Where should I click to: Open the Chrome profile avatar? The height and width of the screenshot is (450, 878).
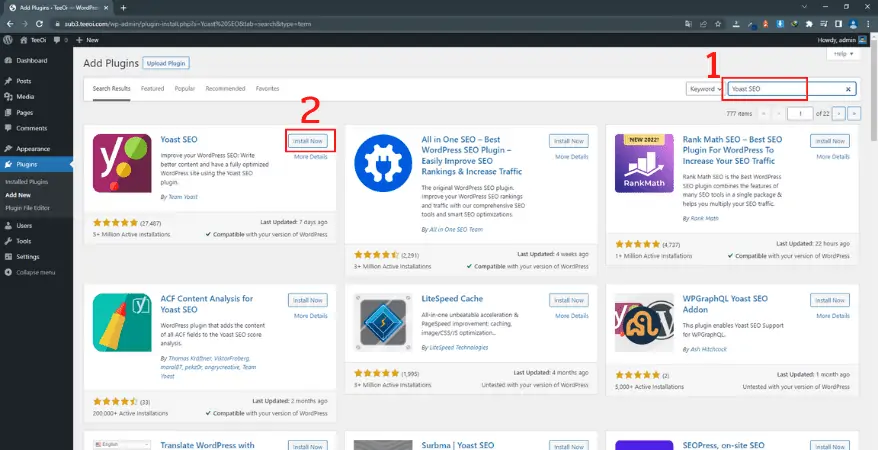pyautogui.click(x=853, y=24)
